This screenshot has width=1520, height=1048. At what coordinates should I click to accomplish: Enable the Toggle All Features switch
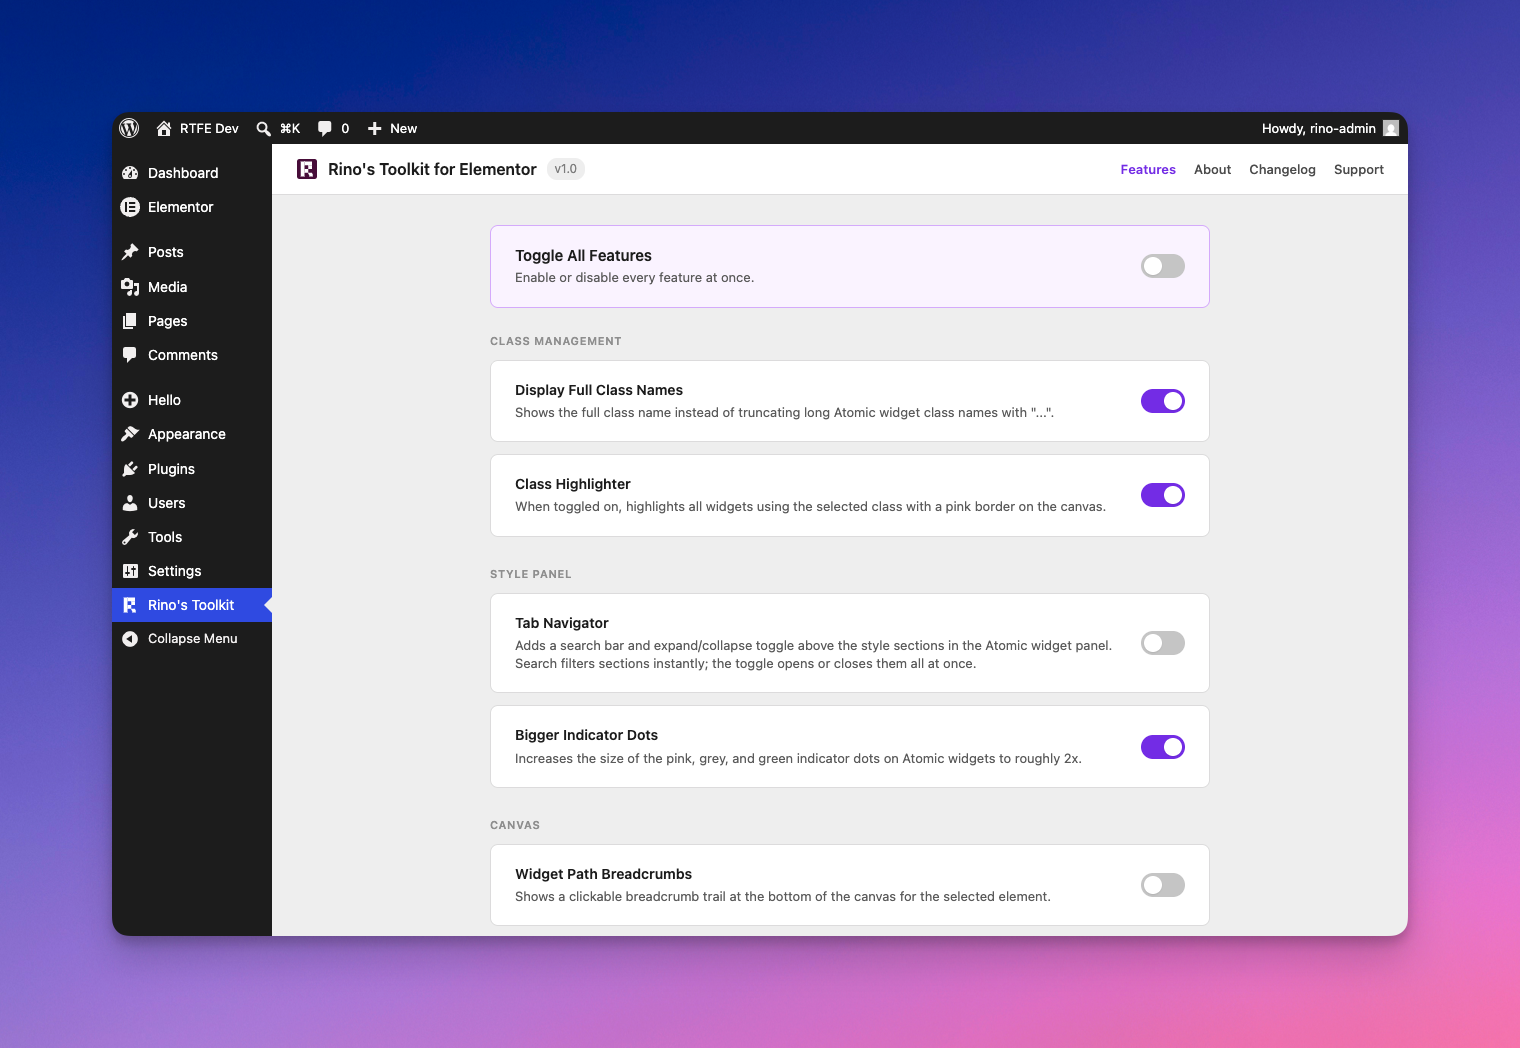click(x=1163, y=266)
